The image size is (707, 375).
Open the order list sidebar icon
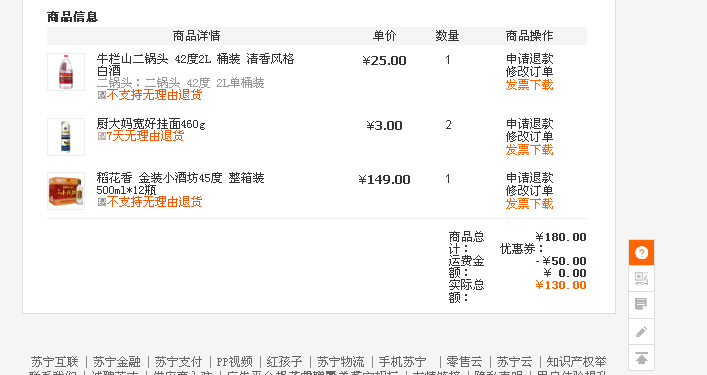pyautogui.click(x=641, y=304)
